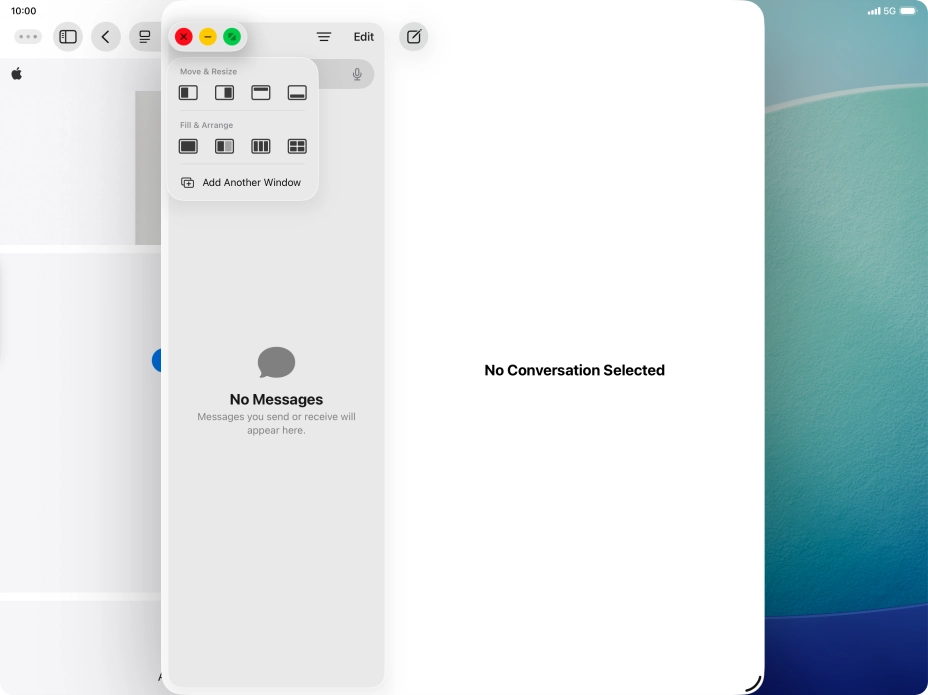Image resolution: width=928 pixels, height=695 pixels.
Task: Toggle the Safari sidebar
Action: (67, 37)
